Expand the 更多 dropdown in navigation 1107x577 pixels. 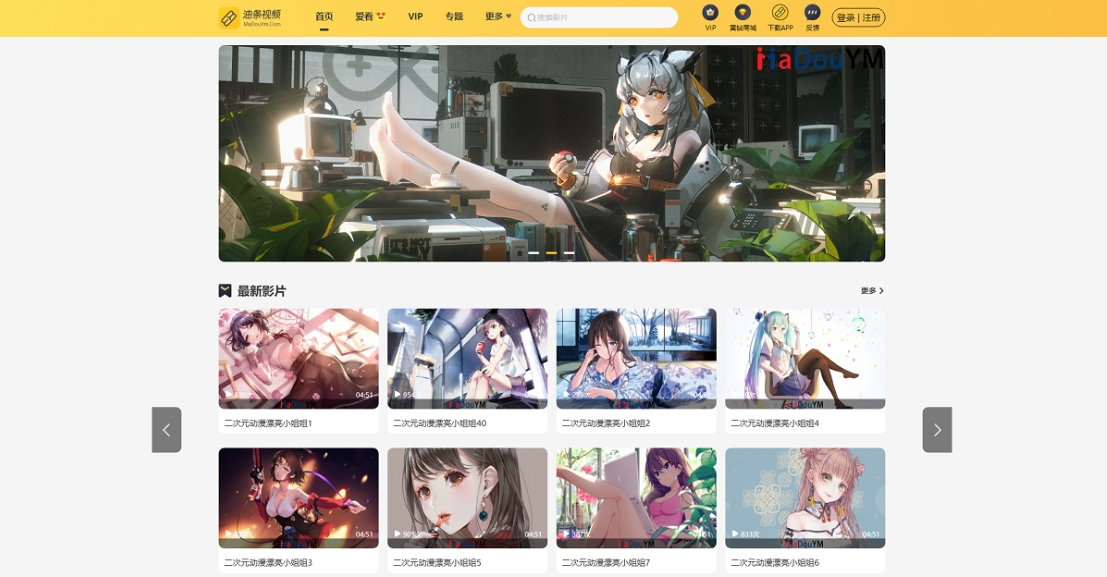[x=498, y=17]
